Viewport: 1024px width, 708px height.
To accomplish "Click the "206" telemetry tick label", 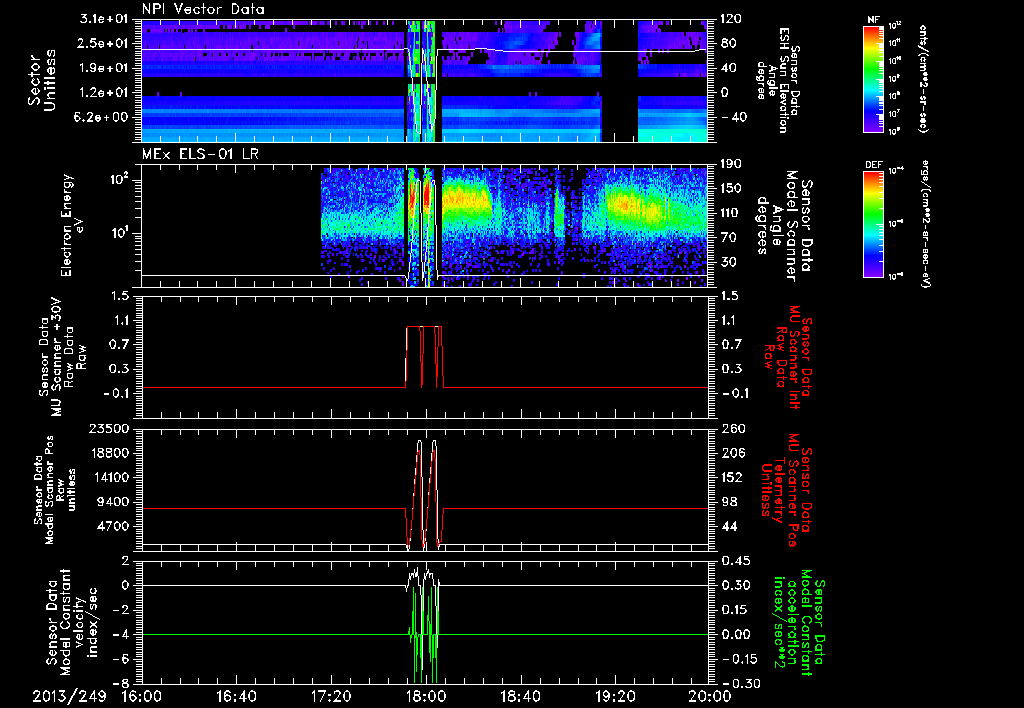I will click(x=731, y=453).
